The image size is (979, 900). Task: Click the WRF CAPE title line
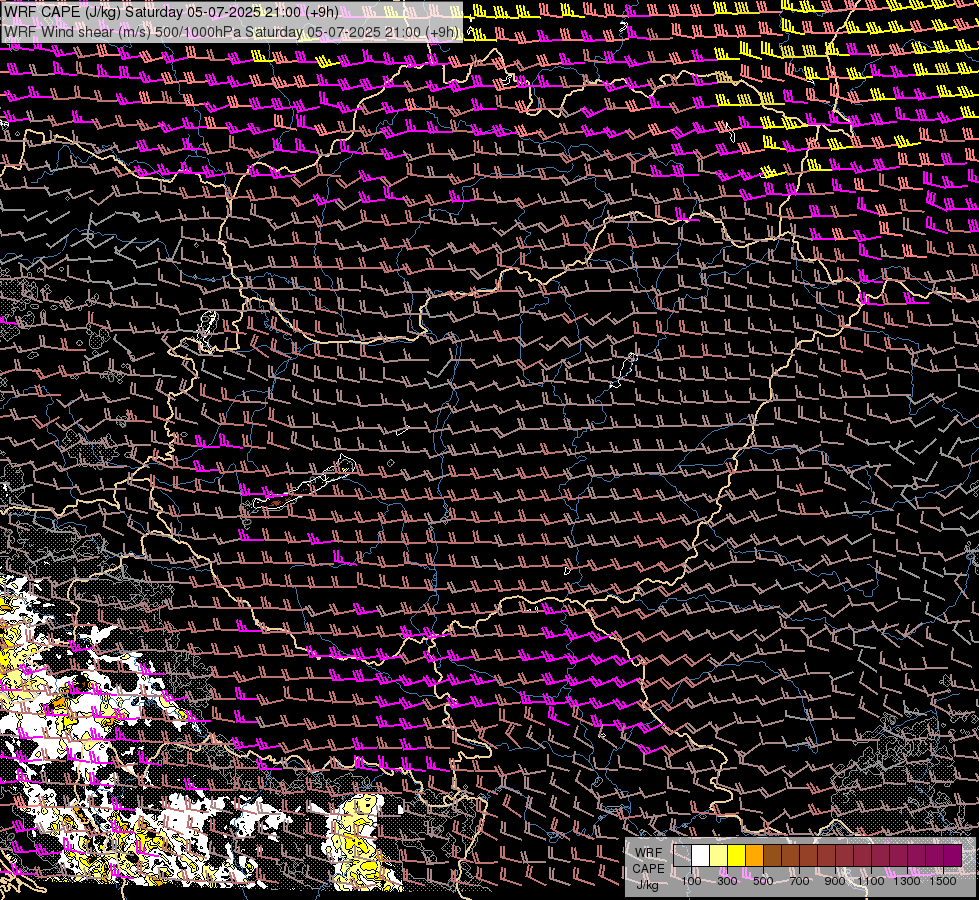(x=170, y=12)
